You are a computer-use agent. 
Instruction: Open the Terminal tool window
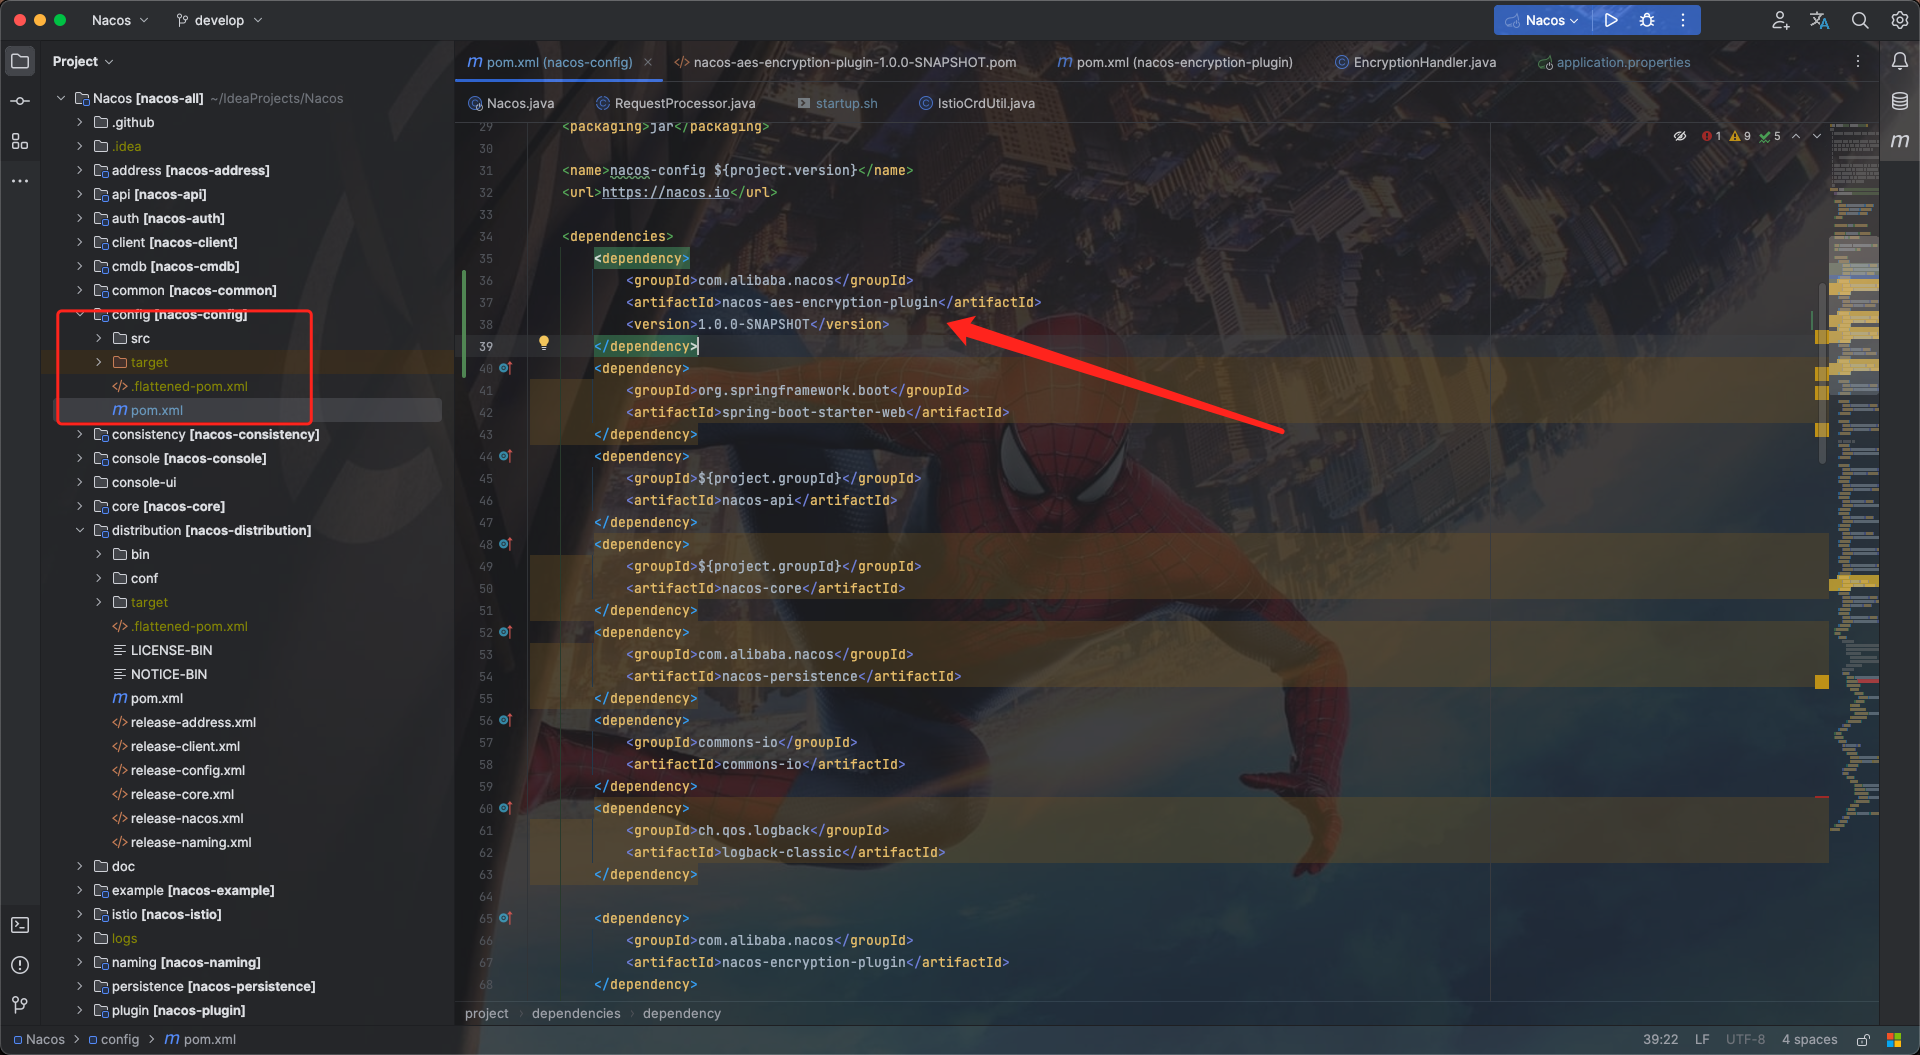pos(20,925)
